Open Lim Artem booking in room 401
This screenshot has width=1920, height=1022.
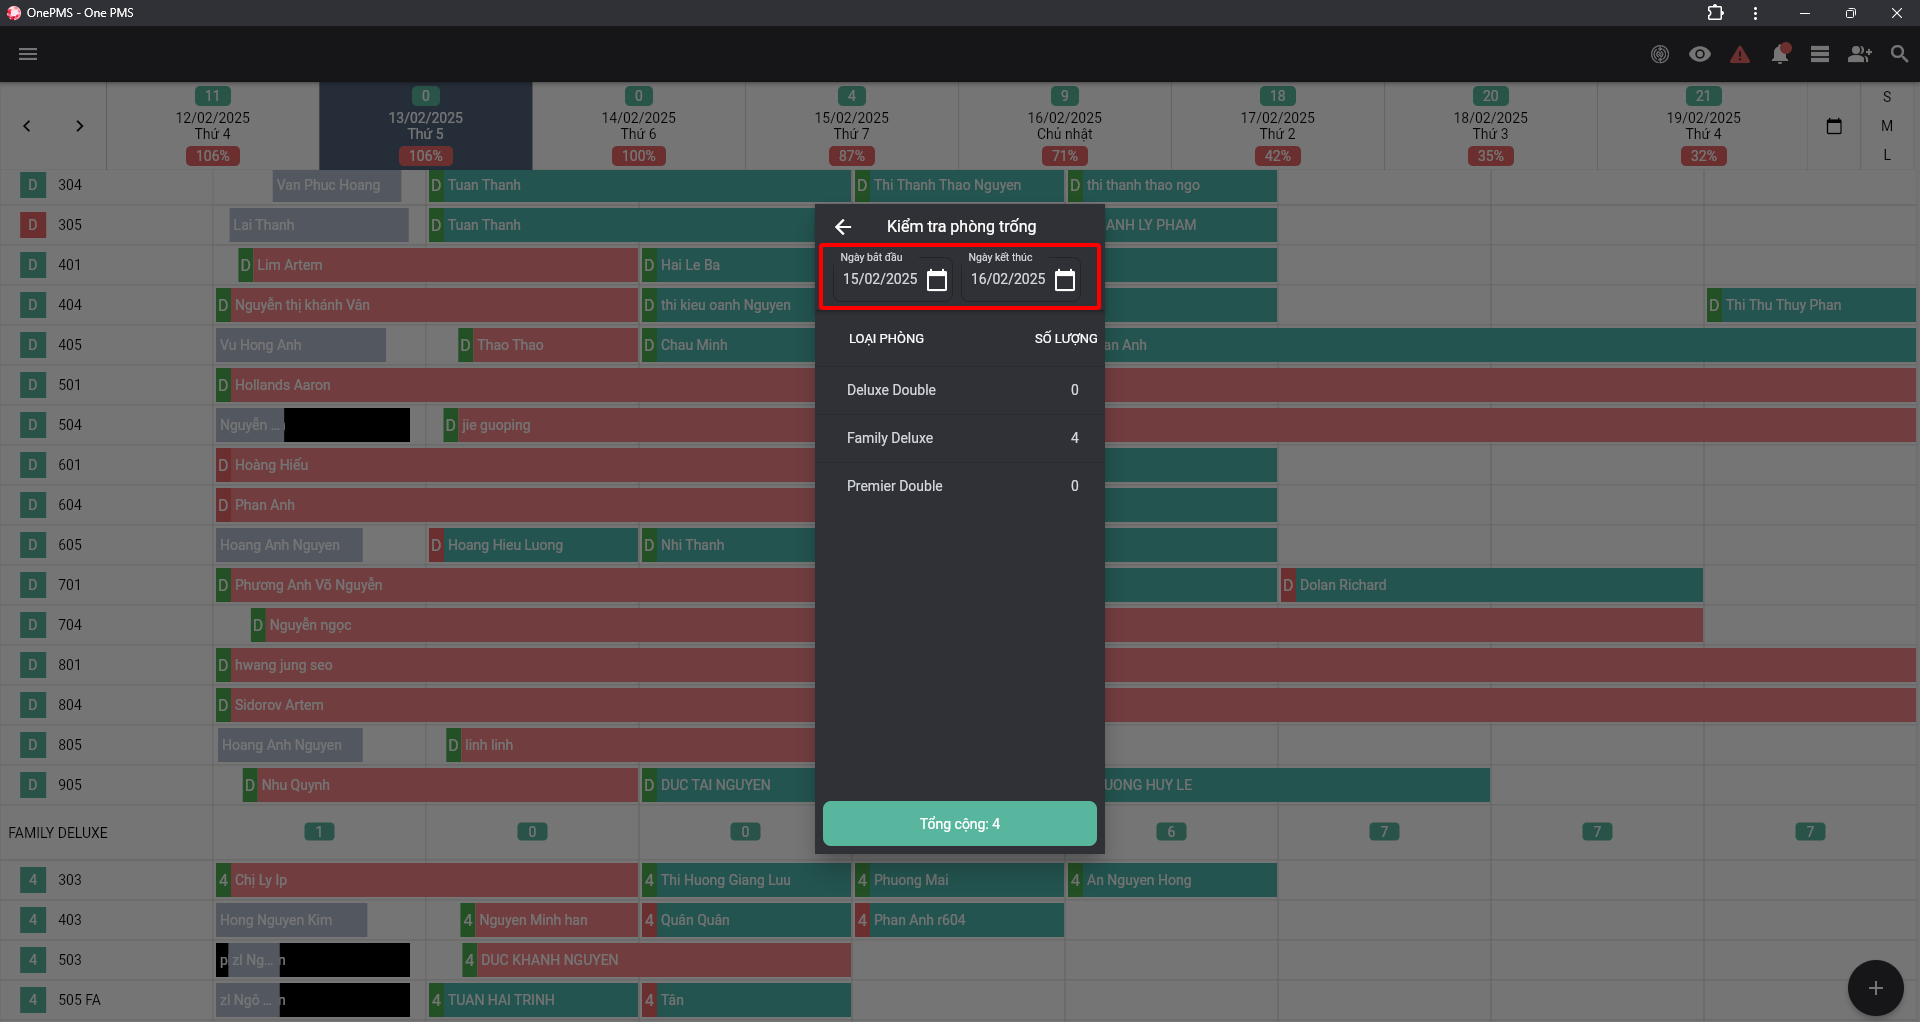click(438, 265)
